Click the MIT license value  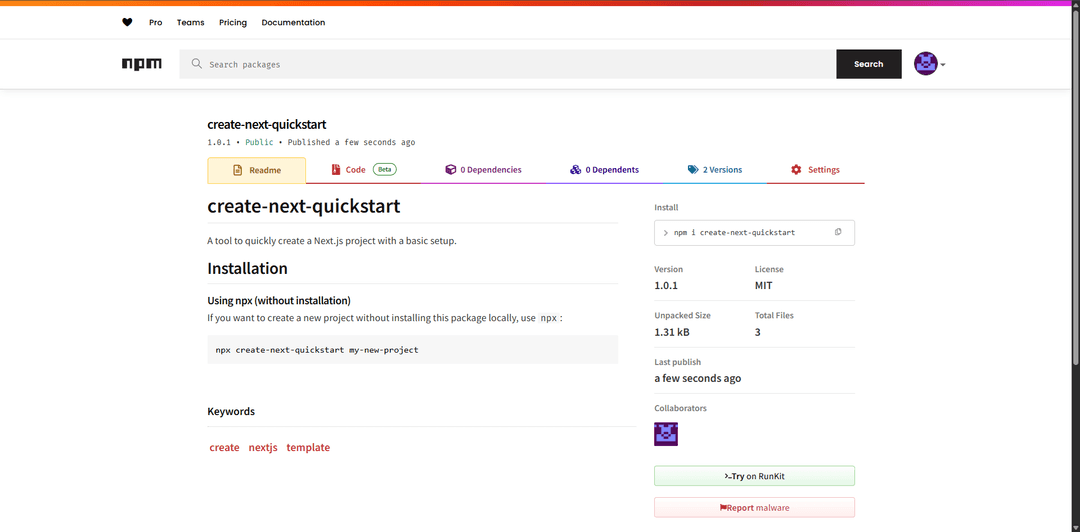(764, 285)
